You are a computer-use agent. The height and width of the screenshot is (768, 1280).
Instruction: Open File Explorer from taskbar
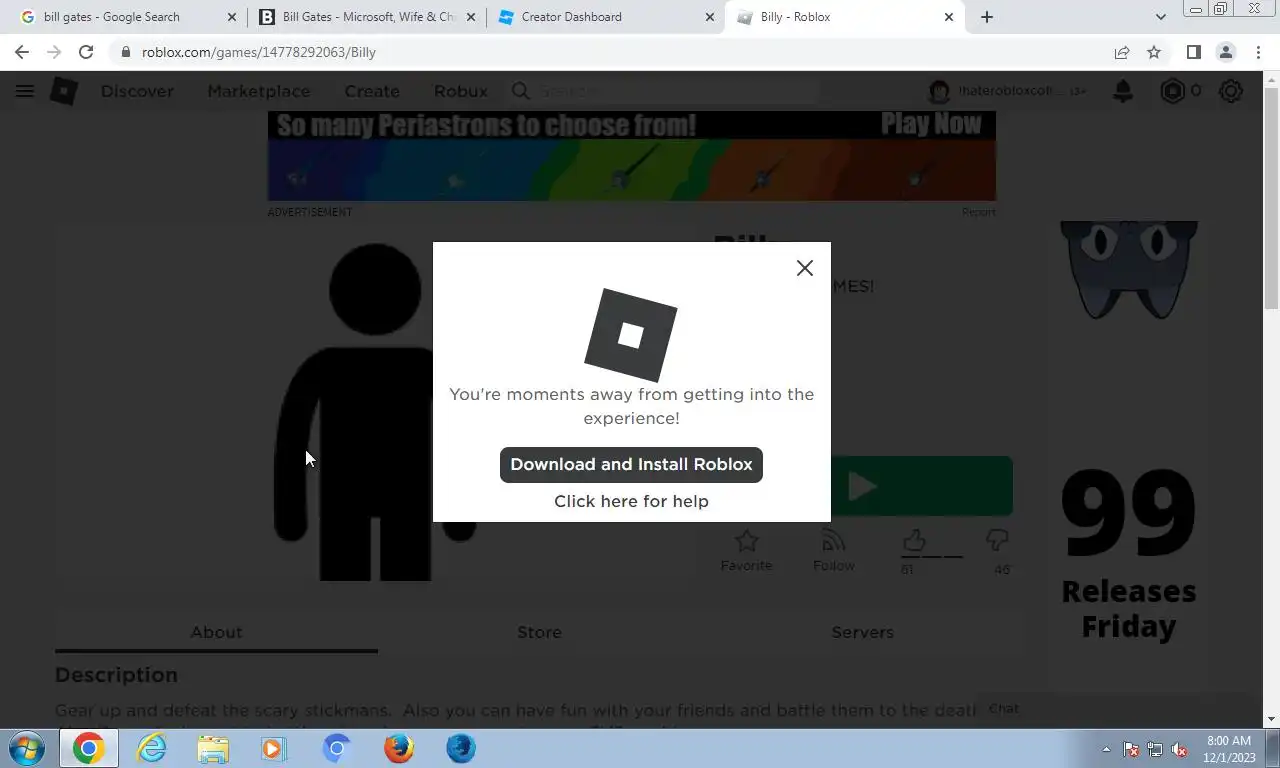[213, 748]
